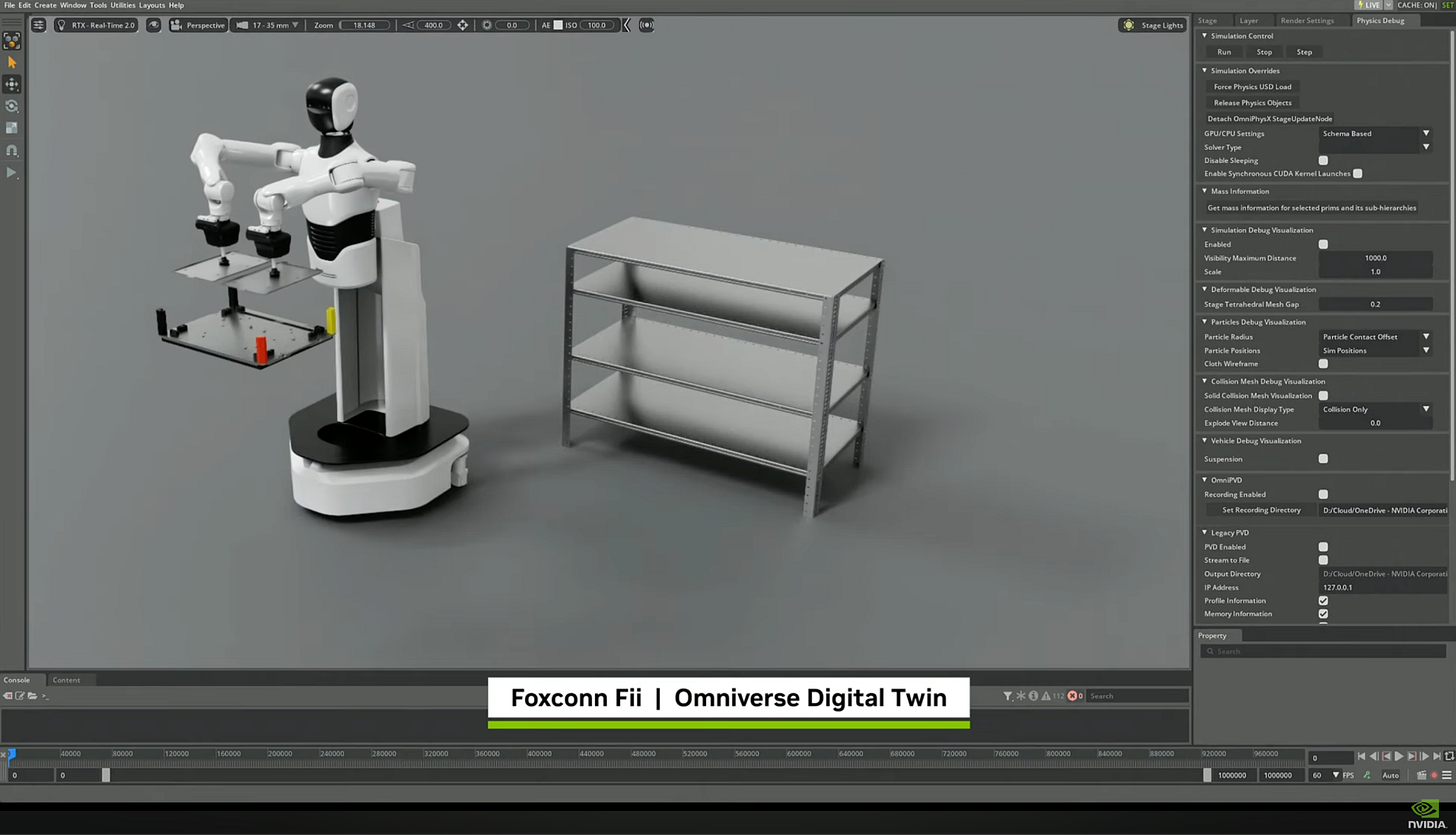Open the viewport show/hide eye menu
This screenshot has width=1456, height=835.
point(153,25)
